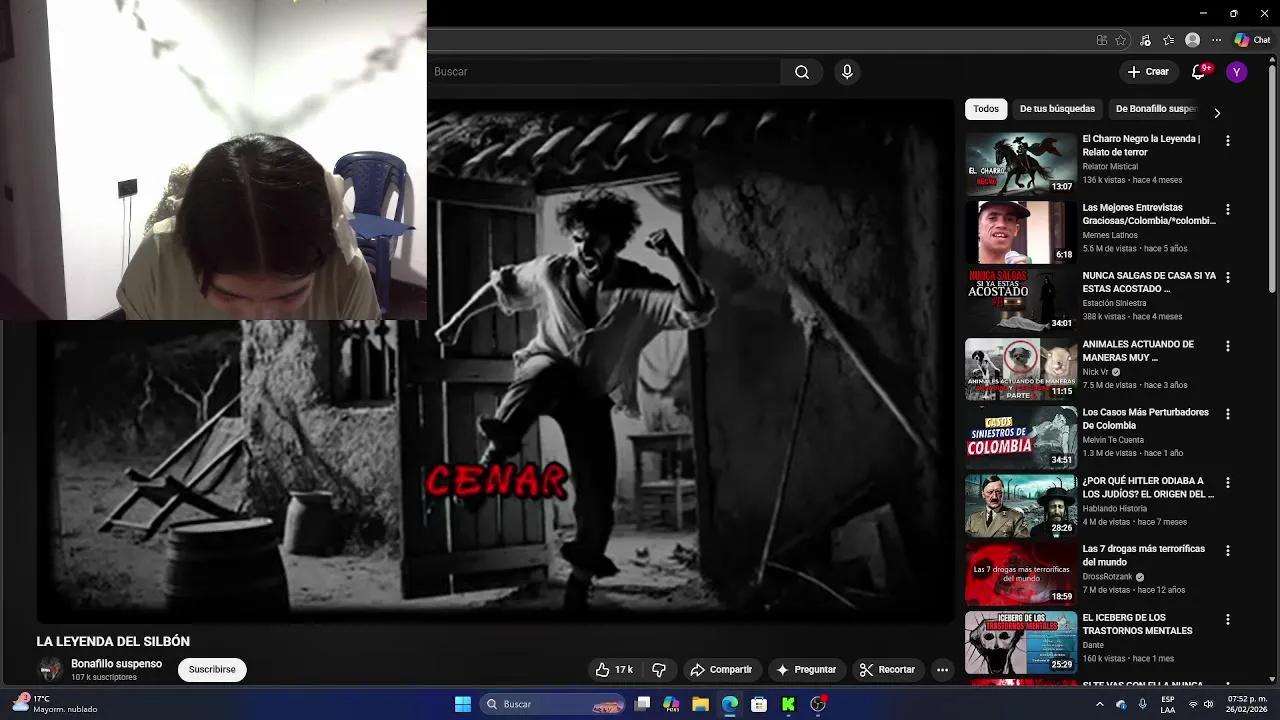Open options menu for EL ICEBERG video
Screen dimensions: 1280x720
point(1228,619)
